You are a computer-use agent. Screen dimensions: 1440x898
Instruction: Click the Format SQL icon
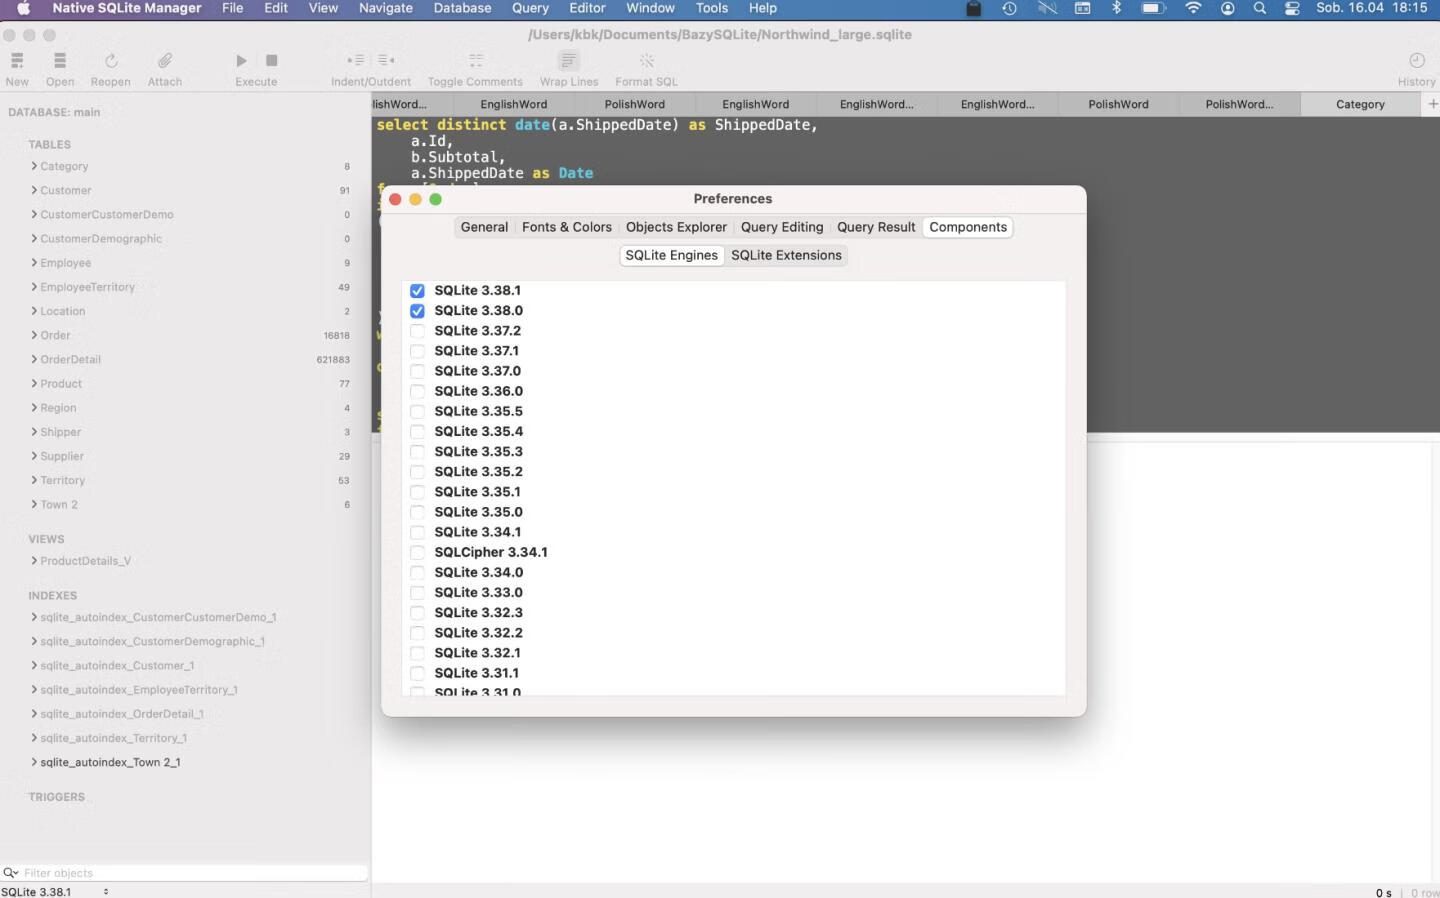(646, 61)
